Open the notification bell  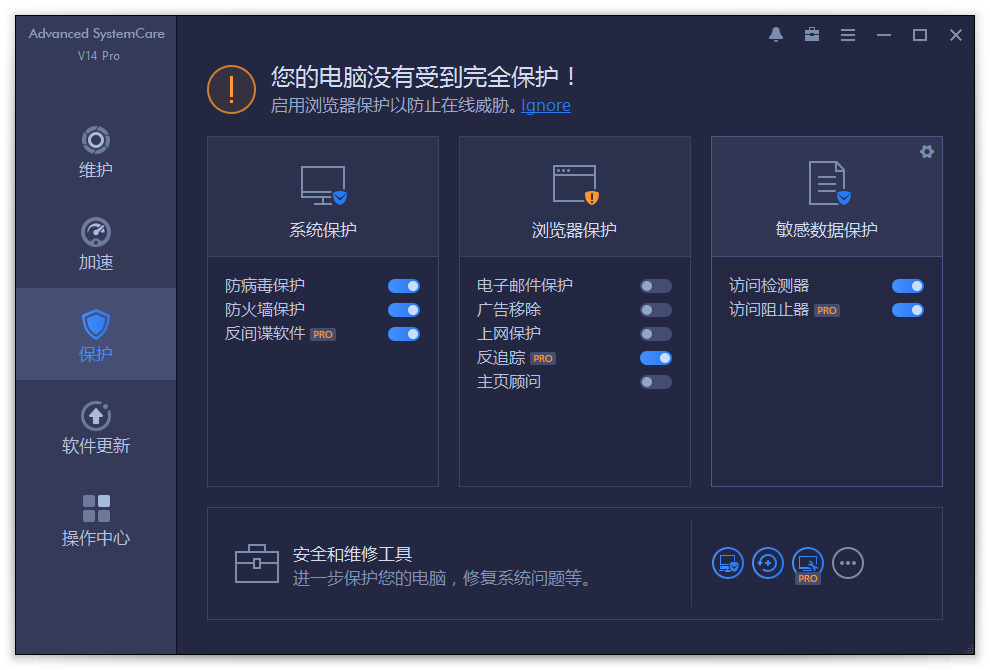pyautogui.click(x=776, y=34)
